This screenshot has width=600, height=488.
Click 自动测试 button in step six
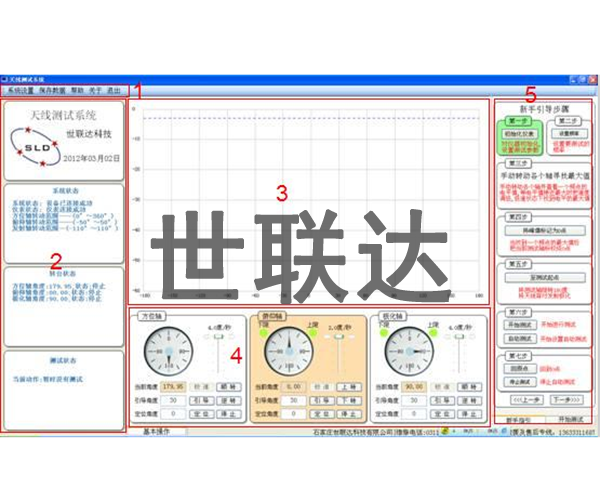pos(520,339)
